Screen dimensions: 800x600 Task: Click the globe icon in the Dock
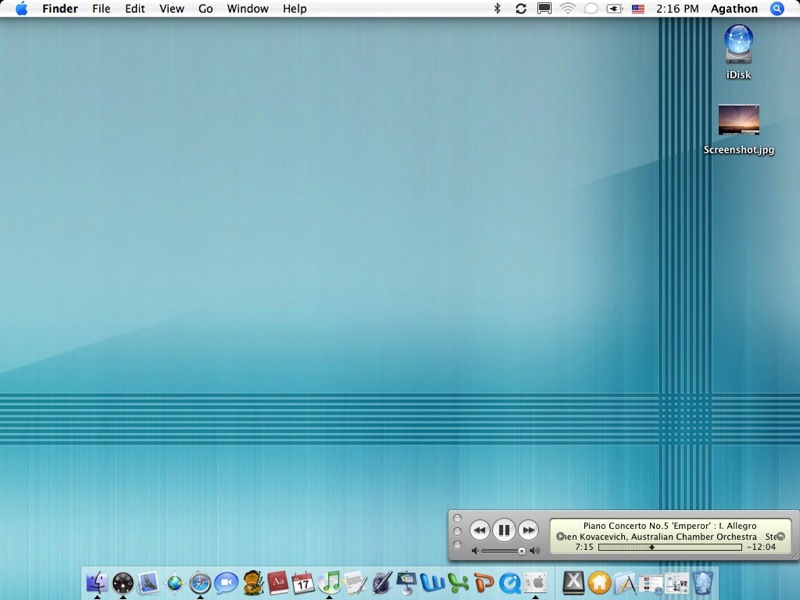pyautogui.click(x=174, y=582)
